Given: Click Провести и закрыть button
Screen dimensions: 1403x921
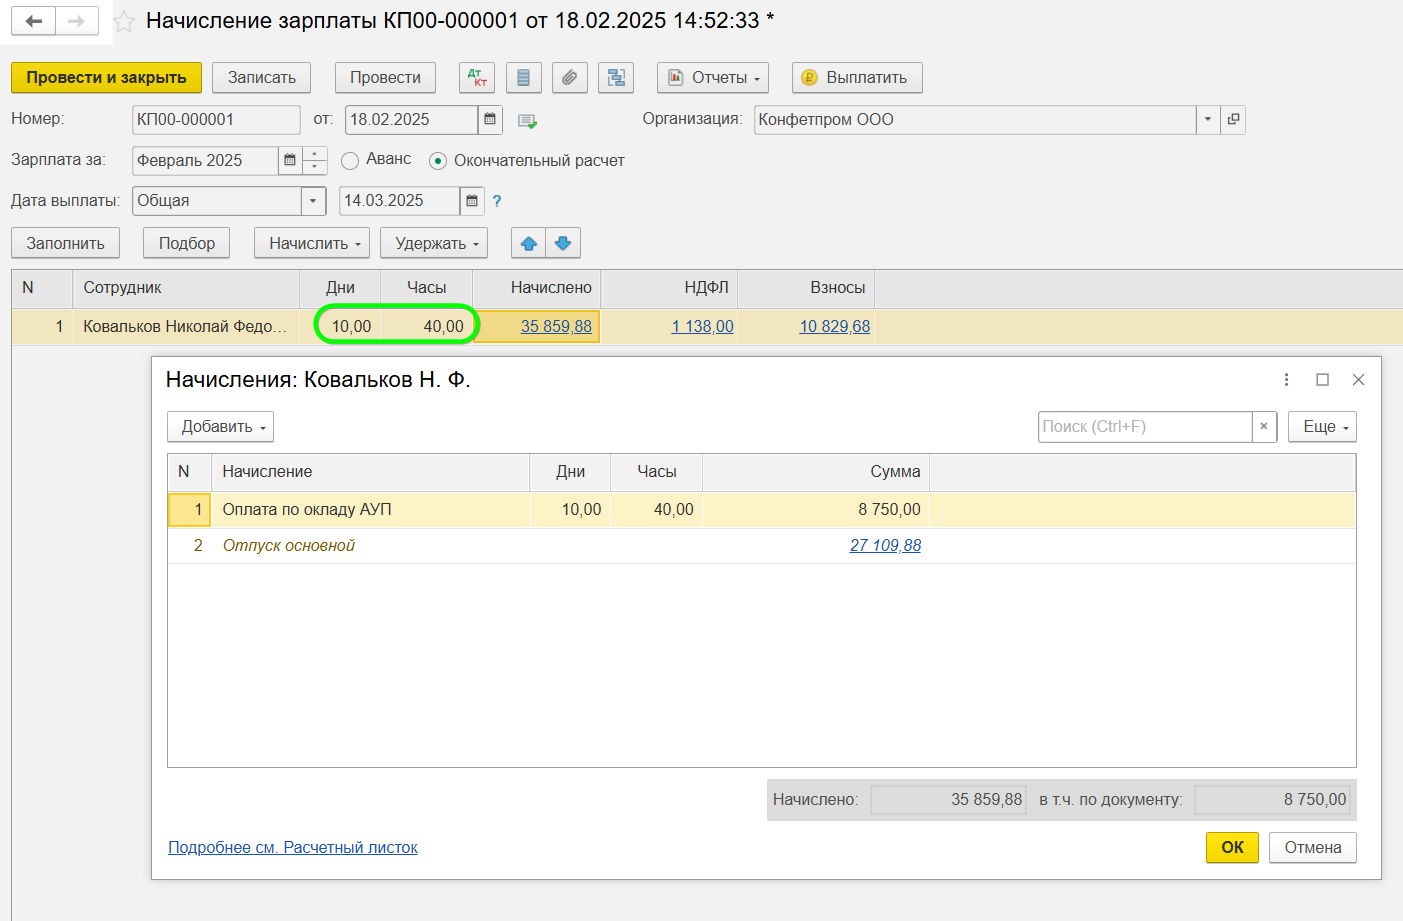Looking at the screenshot, I should click(106, 77).
